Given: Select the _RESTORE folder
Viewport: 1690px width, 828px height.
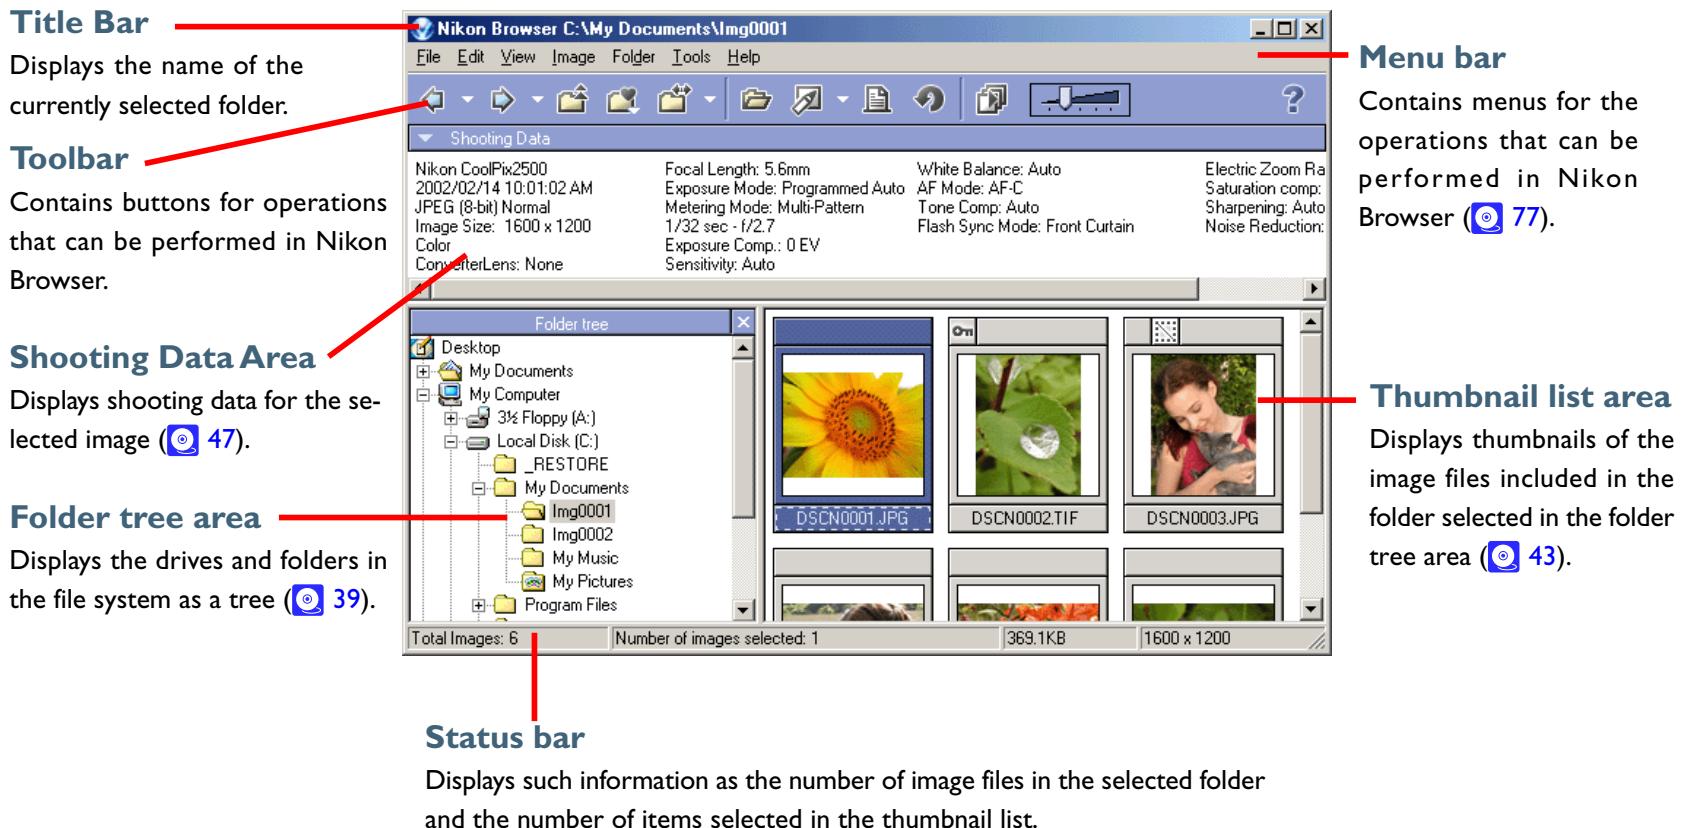Looking at the screenshot, I should (x=566, y=465).
